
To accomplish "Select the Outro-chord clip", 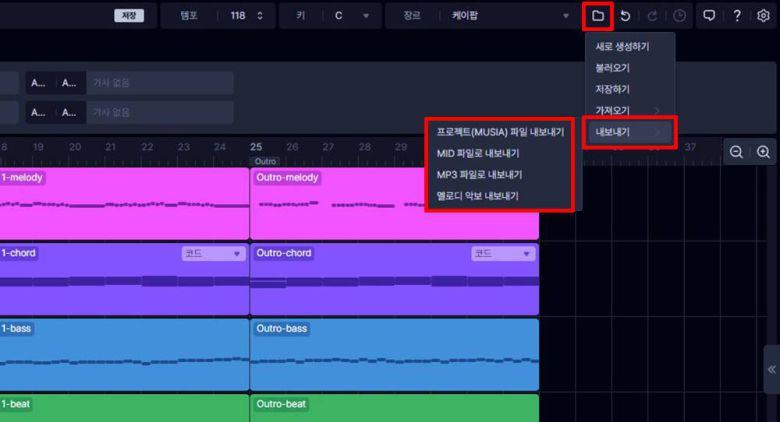I will (394, 279).
